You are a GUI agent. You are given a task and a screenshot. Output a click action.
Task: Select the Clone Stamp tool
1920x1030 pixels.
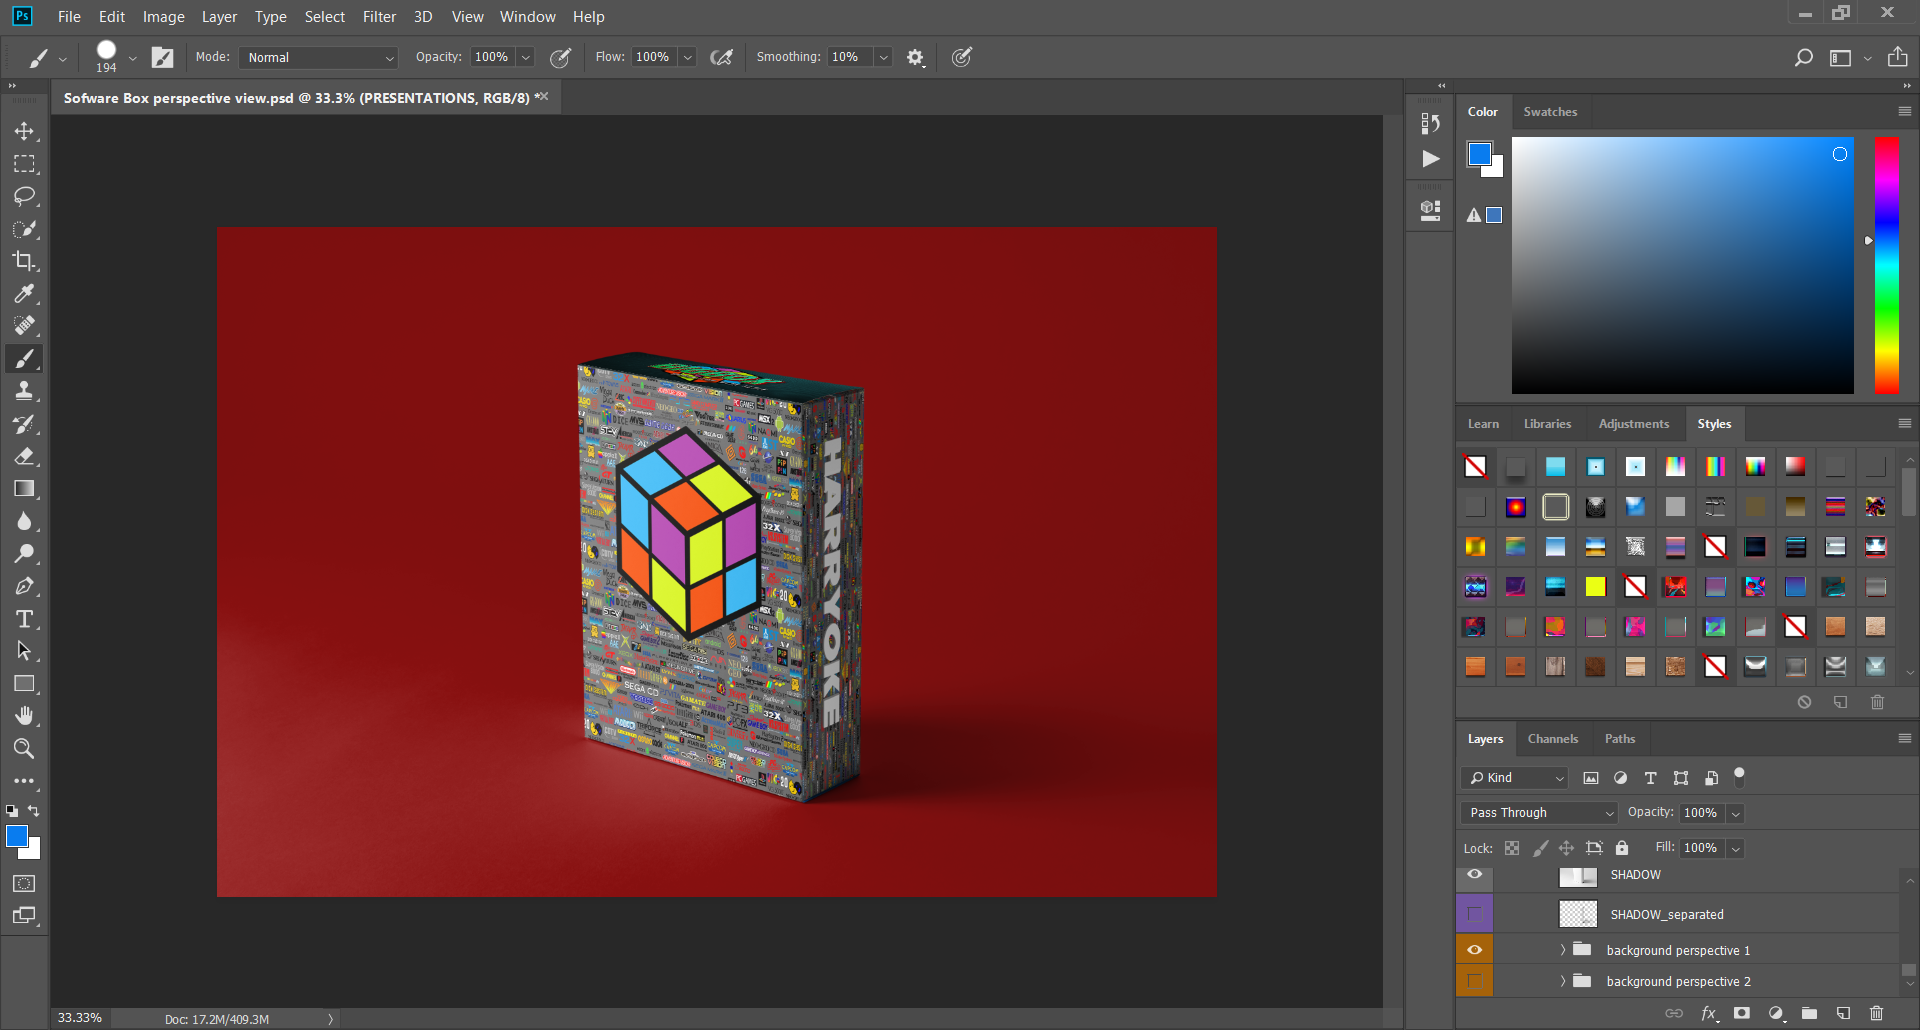tap(24, 391)
